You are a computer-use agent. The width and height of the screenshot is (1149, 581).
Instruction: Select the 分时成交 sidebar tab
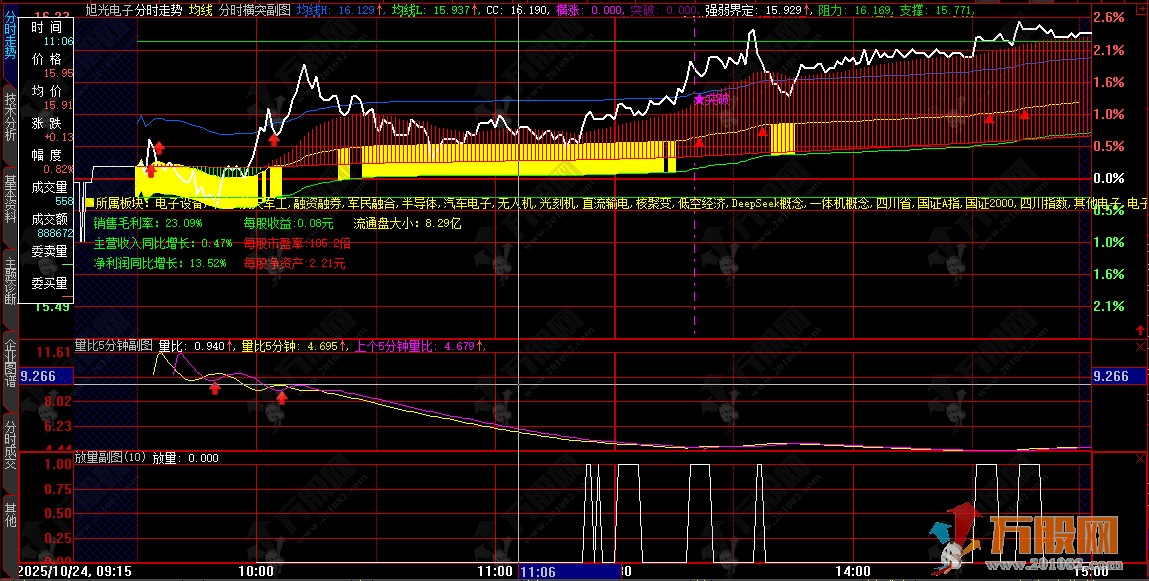[x=9, y=442]
